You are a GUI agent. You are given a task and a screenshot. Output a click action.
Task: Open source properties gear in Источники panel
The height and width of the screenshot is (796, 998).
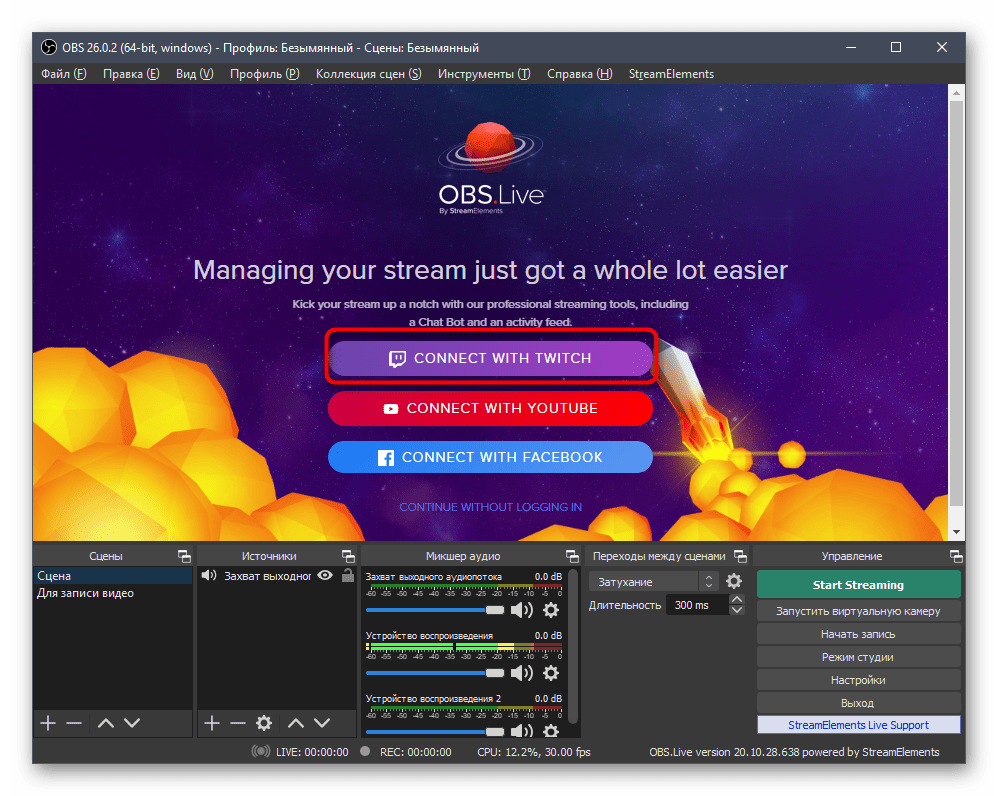[264, 723]
